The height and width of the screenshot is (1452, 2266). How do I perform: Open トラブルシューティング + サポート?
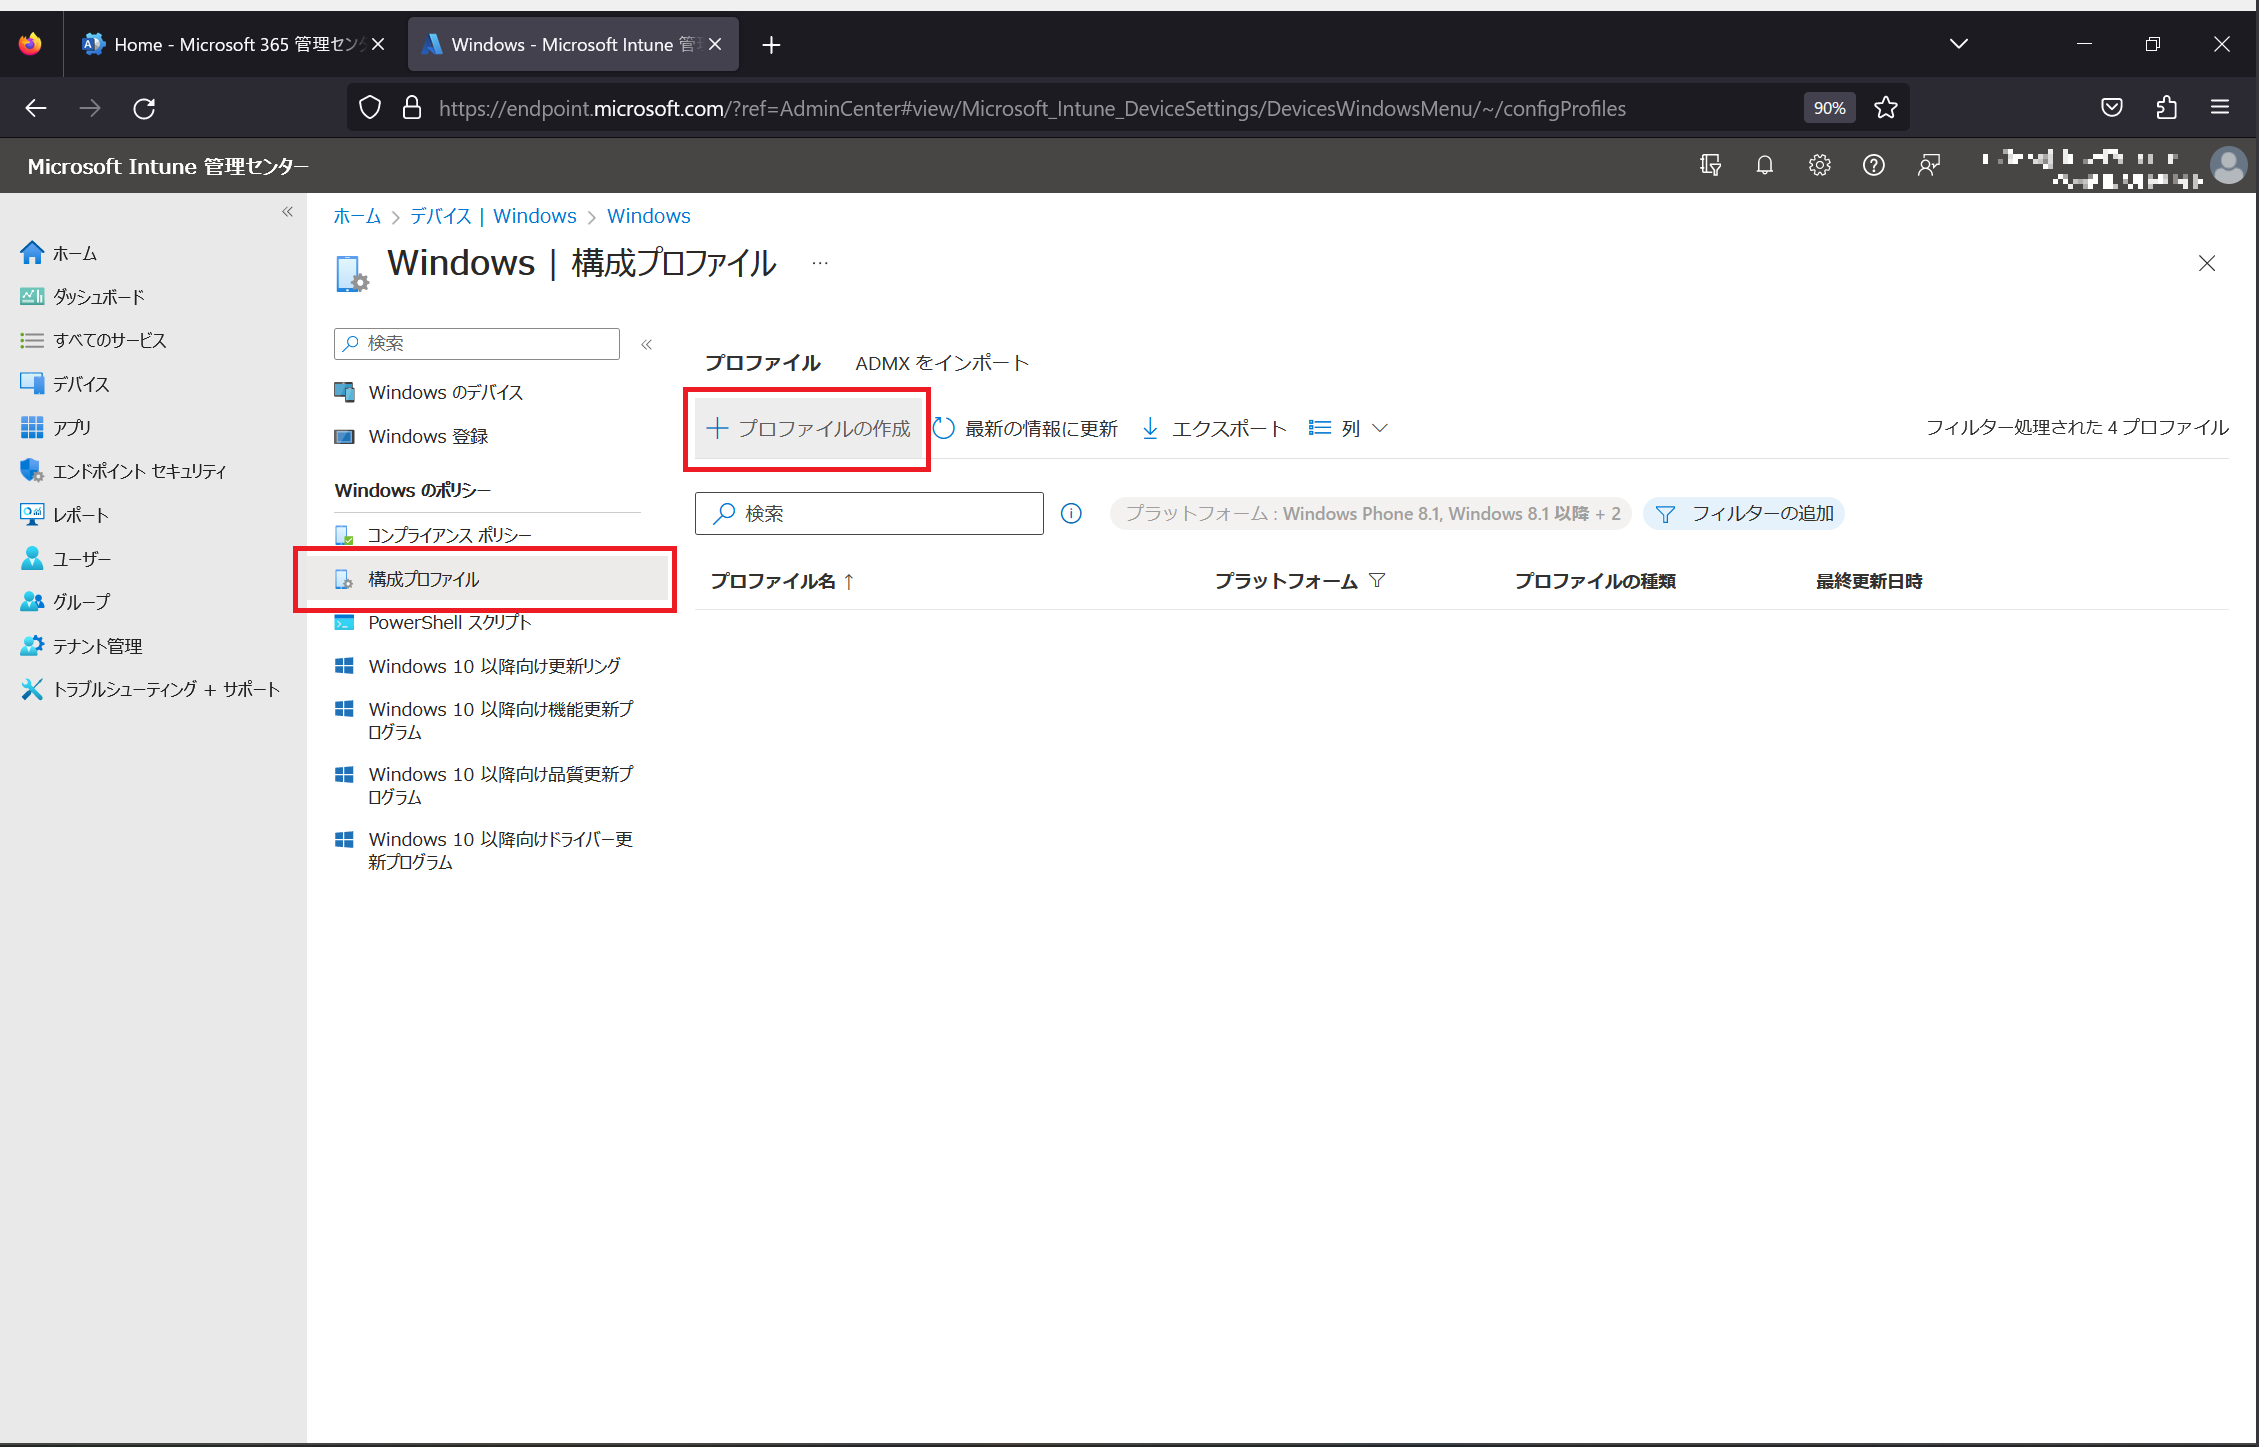coord(151,691)
